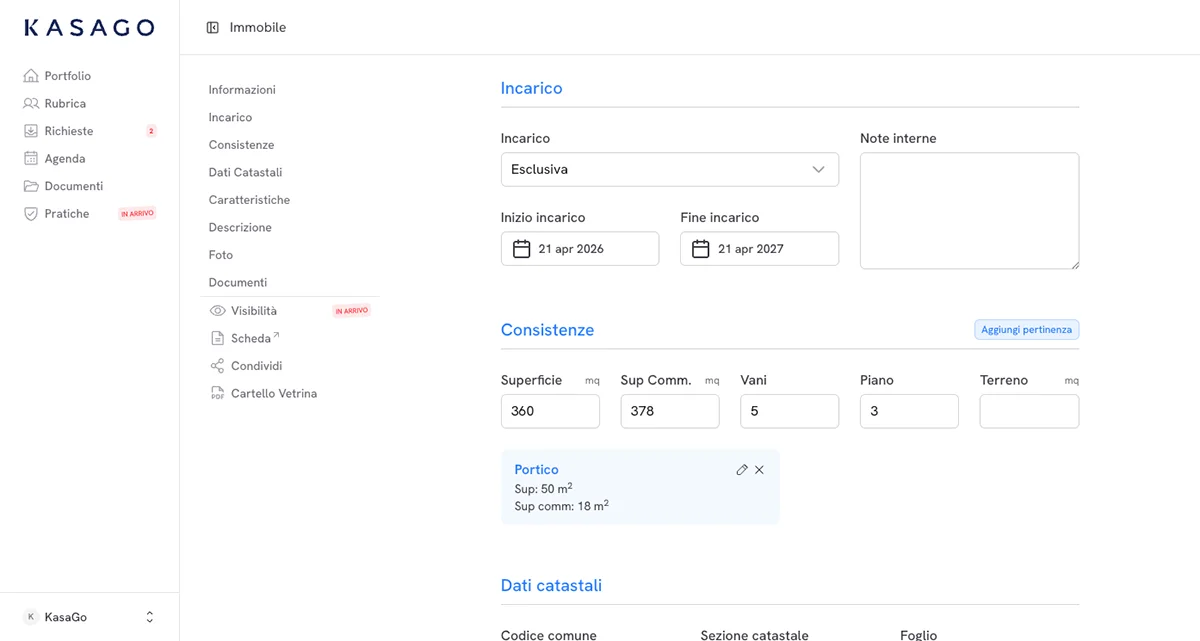The width and height of the screenshot is (1200, 641).
Task: Focus the Superficie input field
Action: pos(550,411)
